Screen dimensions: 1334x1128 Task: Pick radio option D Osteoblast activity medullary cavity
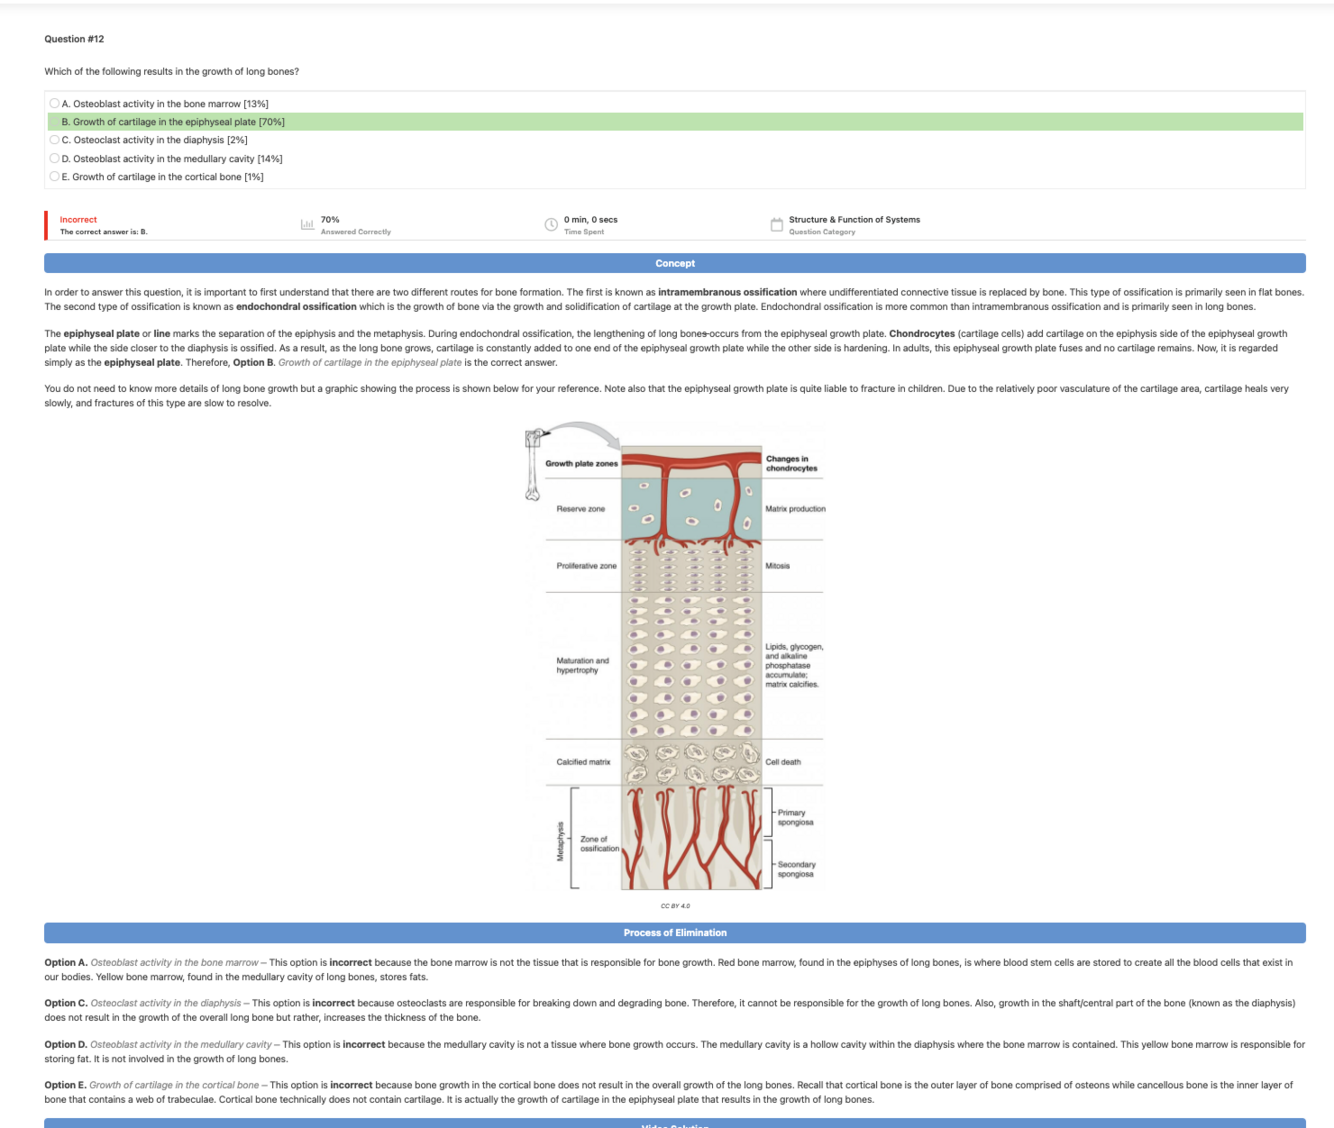pos(54,158)
